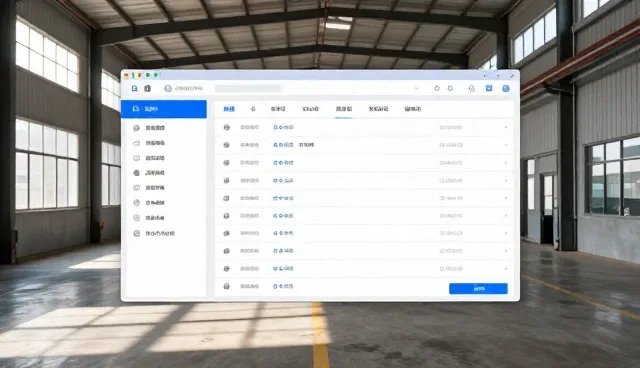Open the blue link in the last list row
640x368 pixels.
[283, 286]
